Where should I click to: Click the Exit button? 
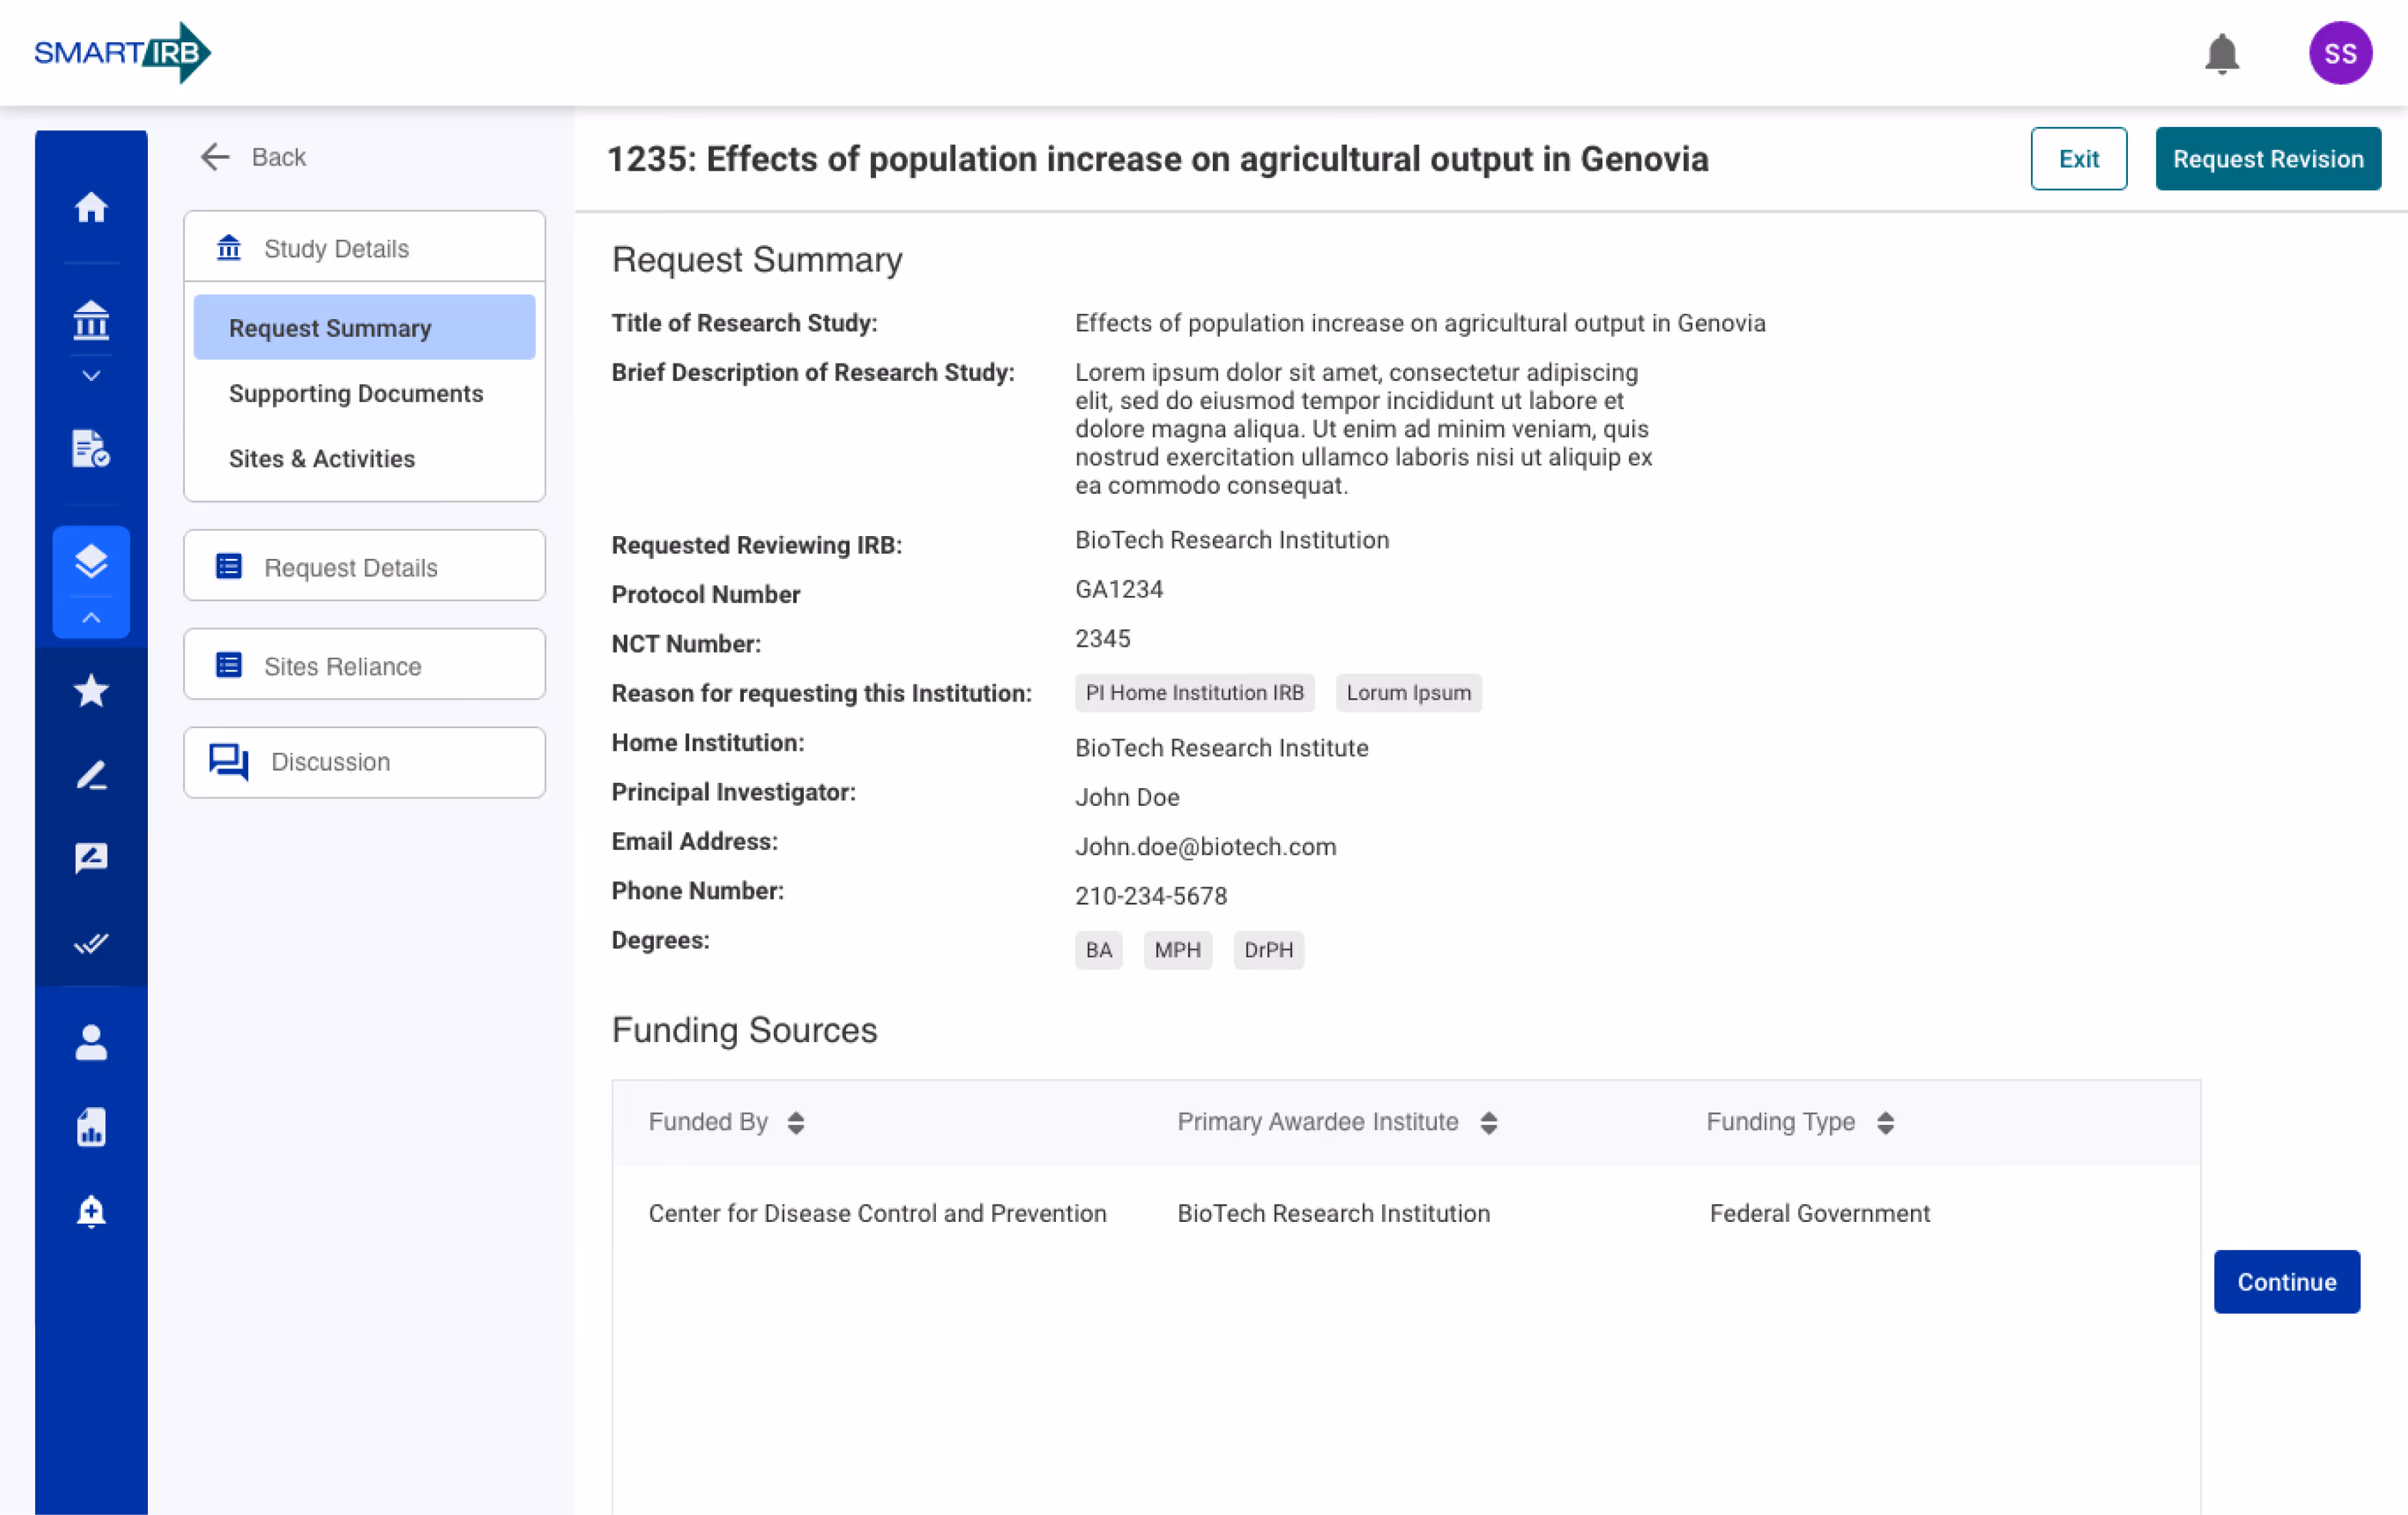click(2078, 158)
